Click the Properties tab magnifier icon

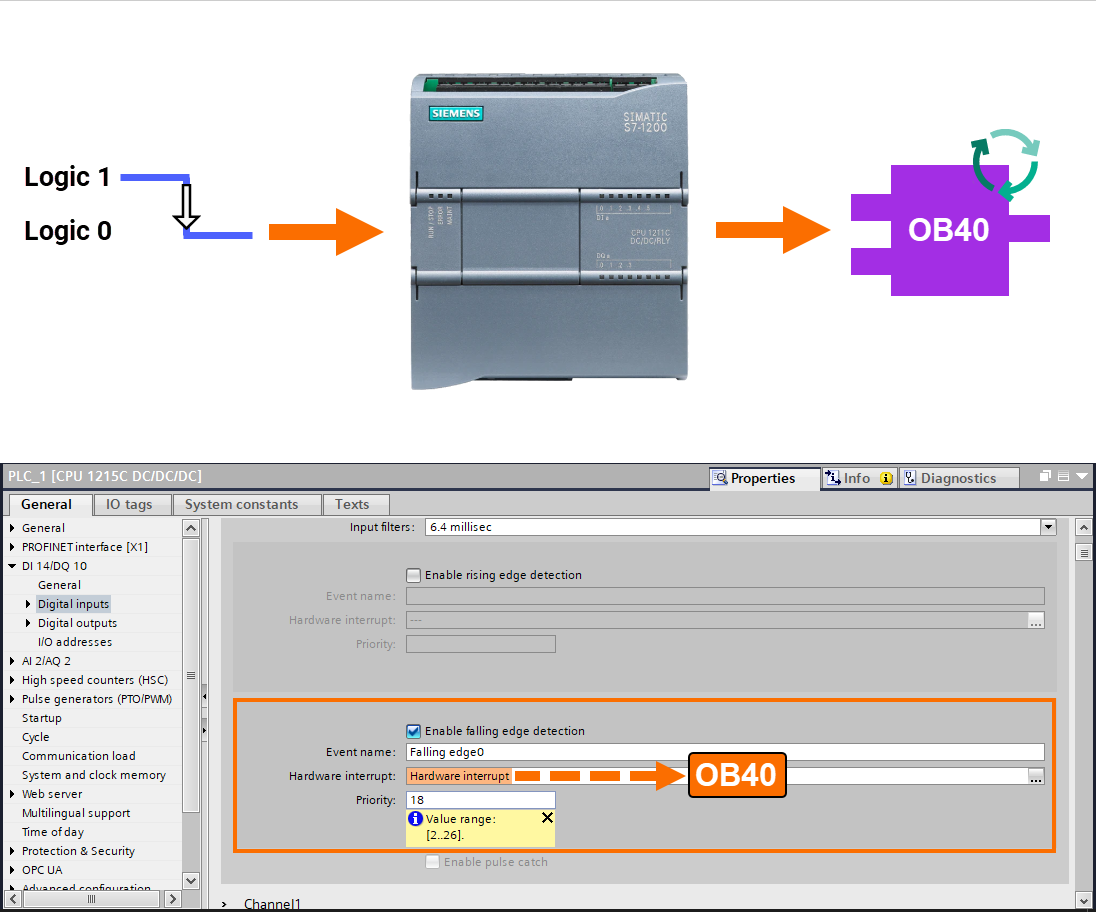click(720, 478)
